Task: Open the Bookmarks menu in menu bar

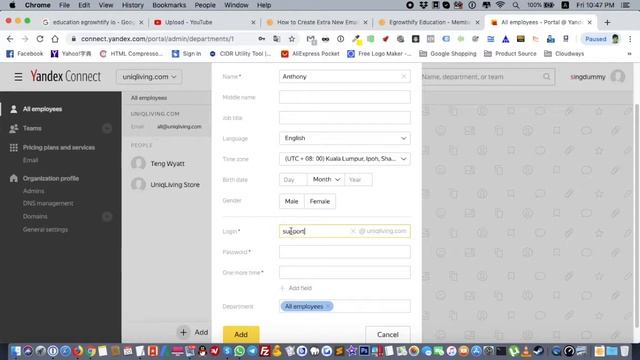Action: coord(169,5)
